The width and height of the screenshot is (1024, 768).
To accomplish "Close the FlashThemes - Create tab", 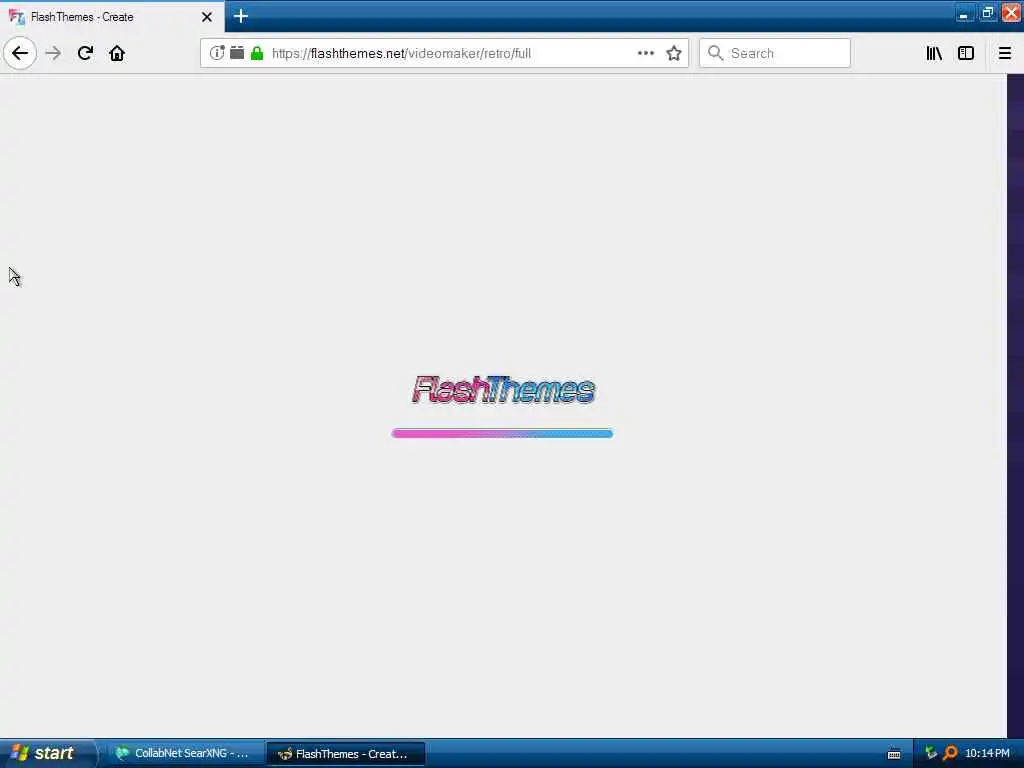I will pyautogui.click(x=206, y=17).
